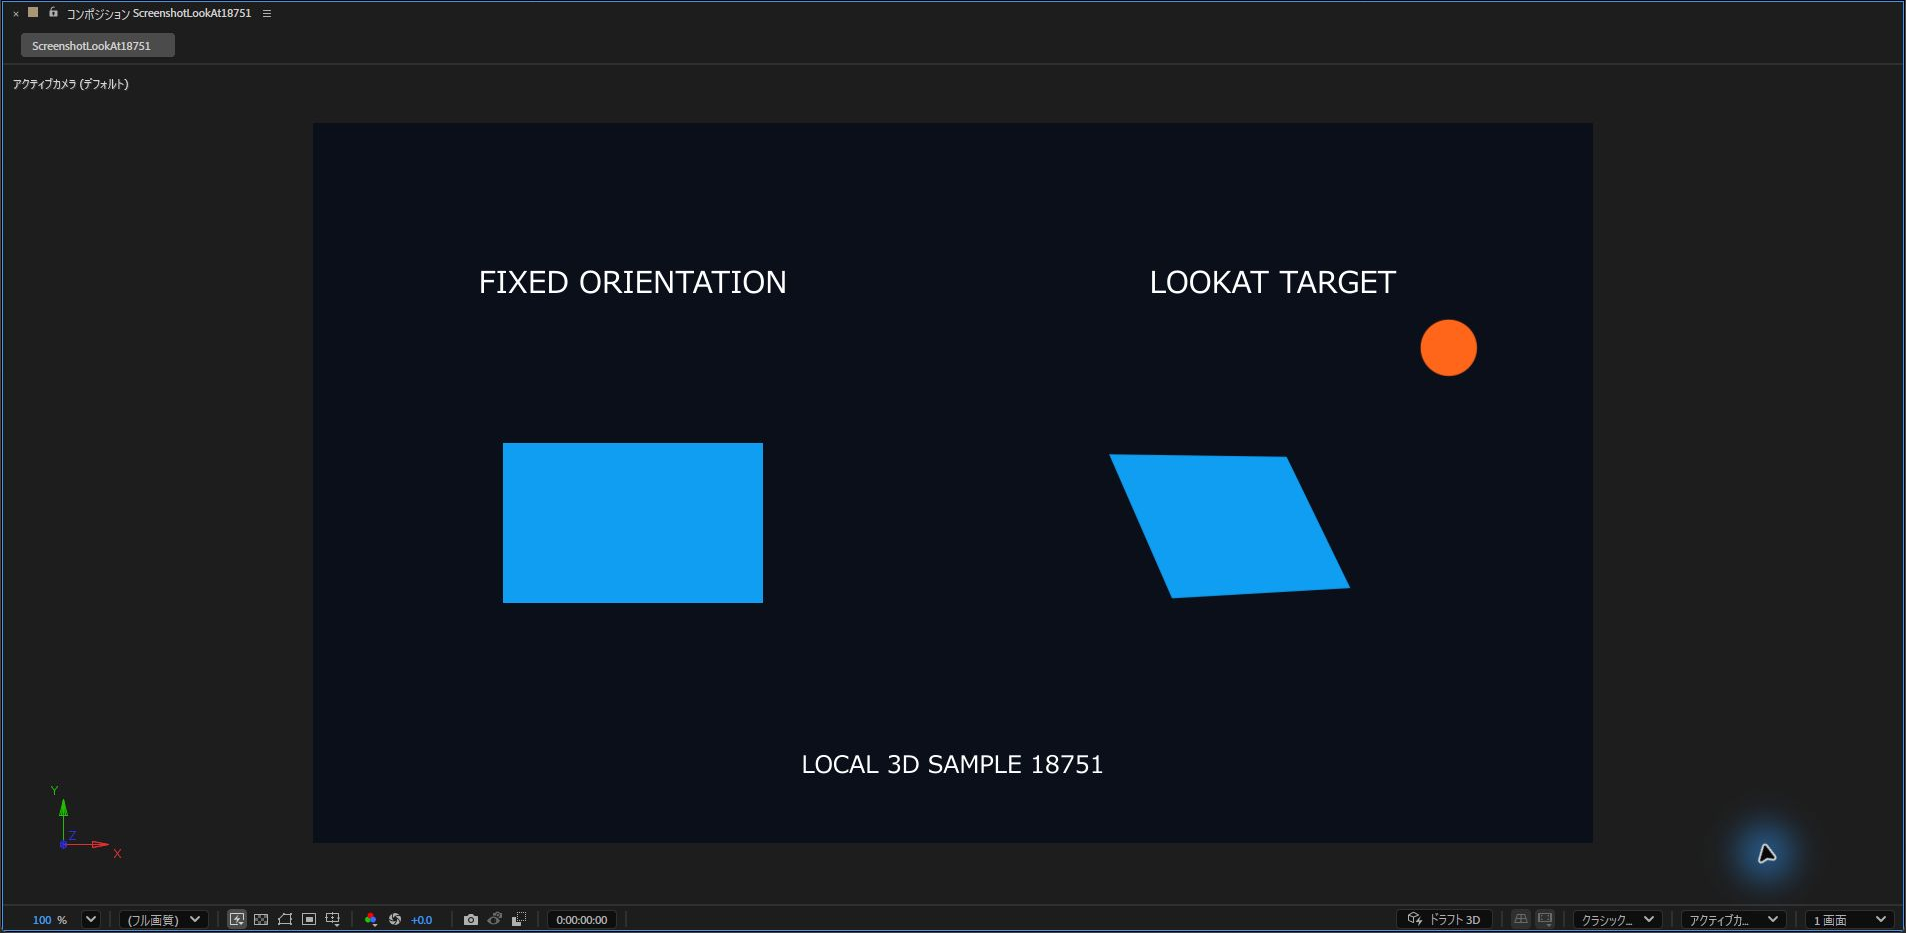Select the tilted LookAt blue layer
The image size is (1906, 933).
pos(1230,526)
